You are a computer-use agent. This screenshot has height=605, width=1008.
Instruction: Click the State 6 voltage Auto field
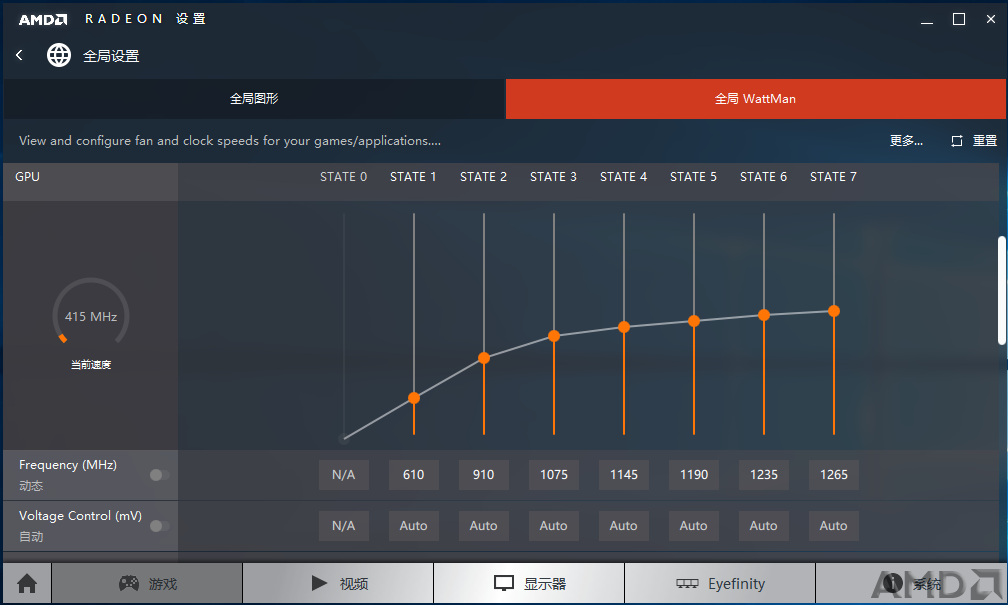764,526
